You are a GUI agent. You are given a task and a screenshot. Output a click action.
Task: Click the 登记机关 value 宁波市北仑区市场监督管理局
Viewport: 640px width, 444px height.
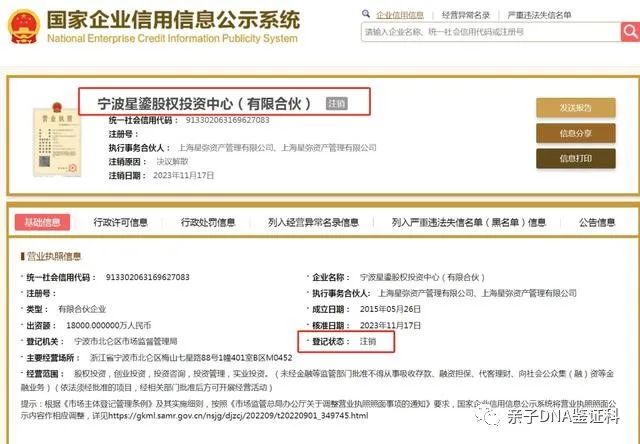click(x=126, y=341)
